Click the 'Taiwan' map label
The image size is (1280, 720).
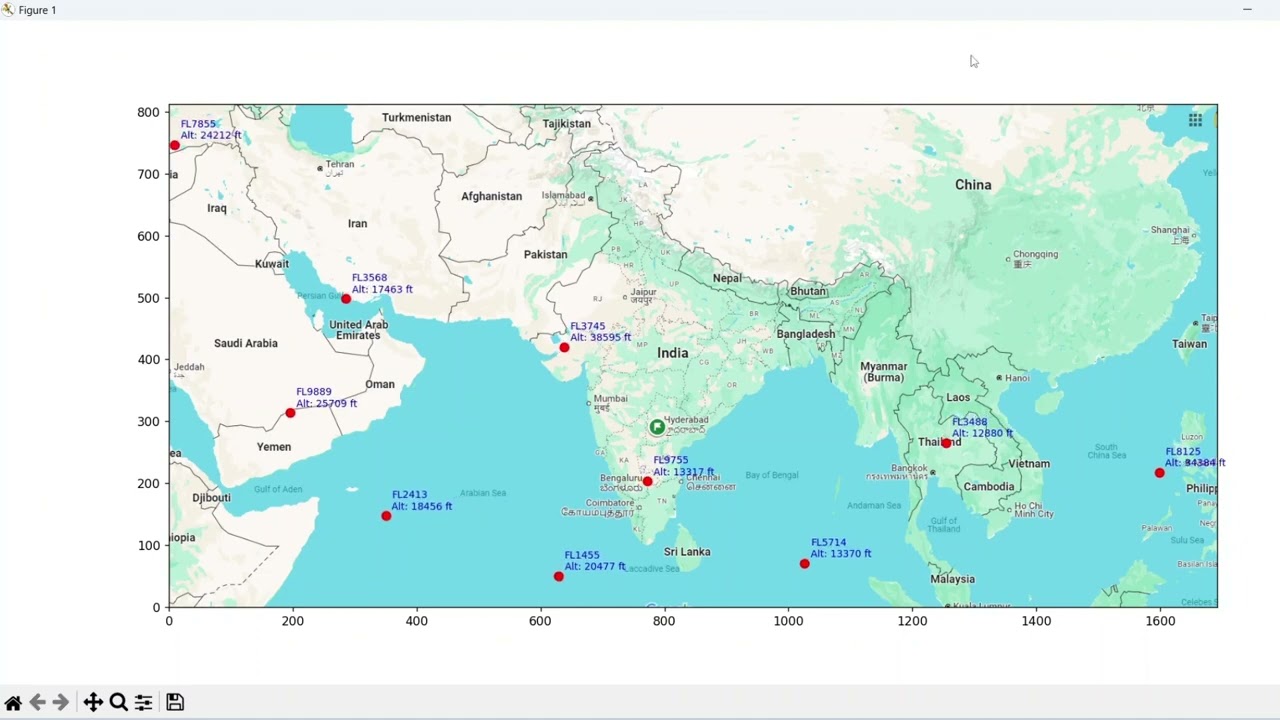(1189, 343)
